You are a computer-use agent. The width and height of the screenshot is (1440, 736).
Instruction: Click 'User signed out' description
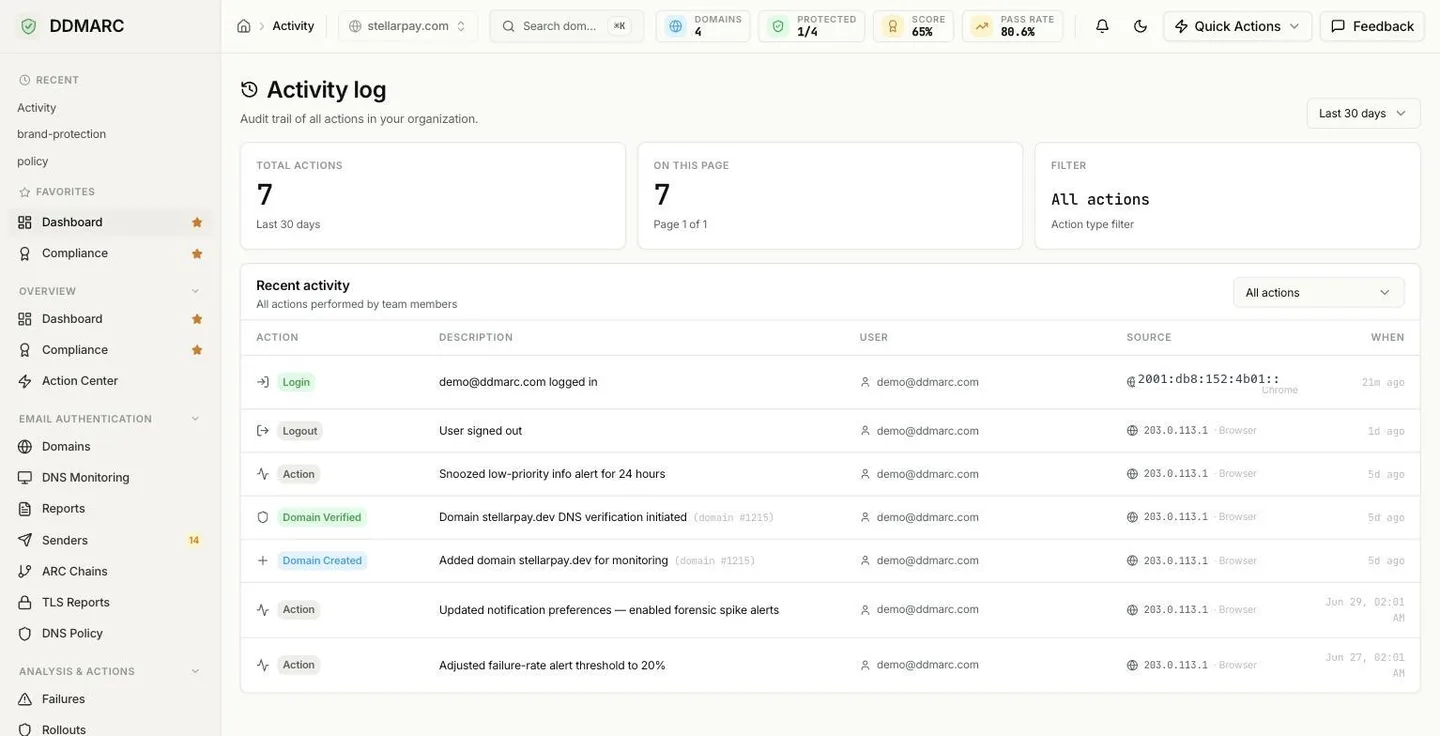(480, 431)
